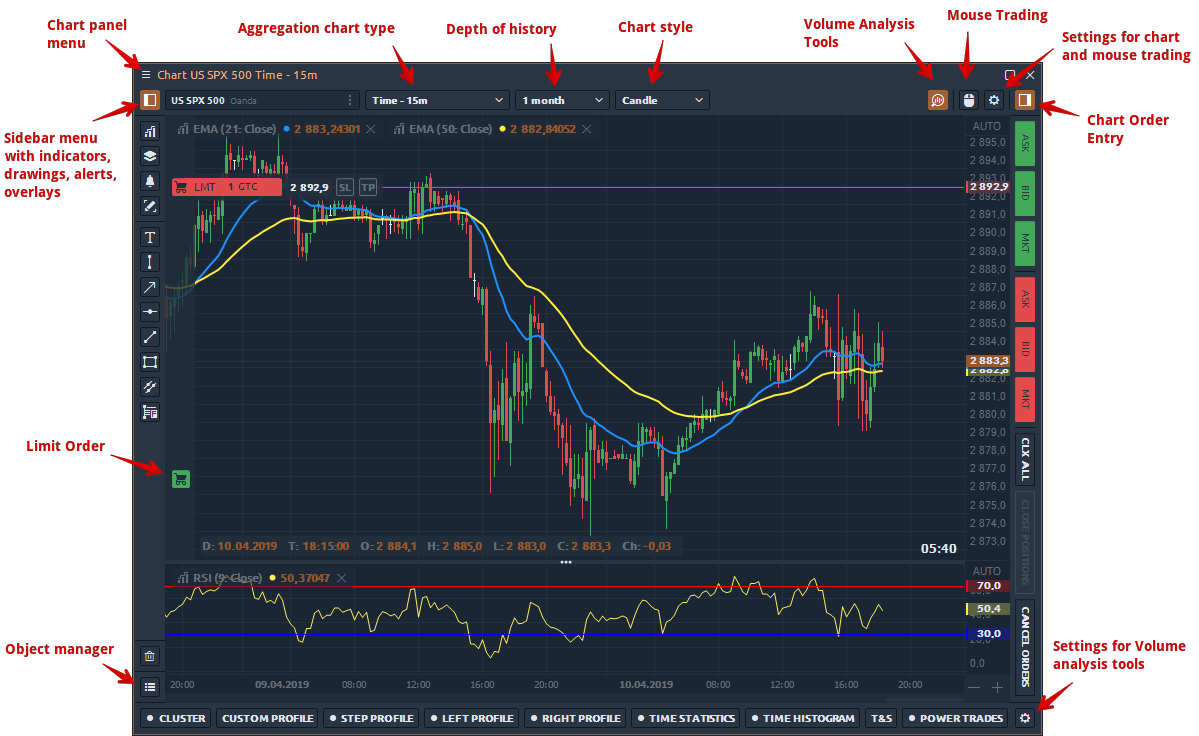Image resolution: width=1199 pixels, height=736 pixels.
Task: Open the indicators menu in the sidebar
Action: coord(150,131)
